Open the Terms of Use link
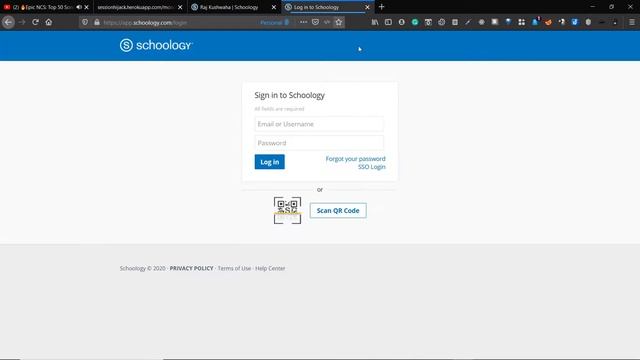The width and height of the screenshot is (640, 360). point(234,268)
